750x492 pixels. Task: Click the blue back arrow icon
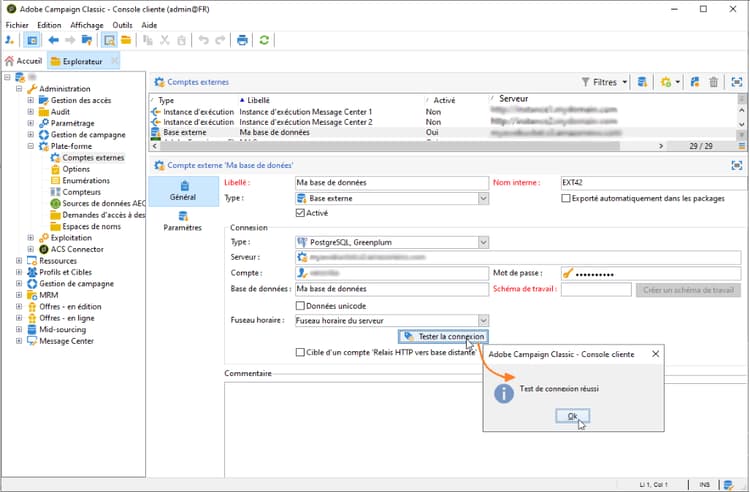[53, 40]
